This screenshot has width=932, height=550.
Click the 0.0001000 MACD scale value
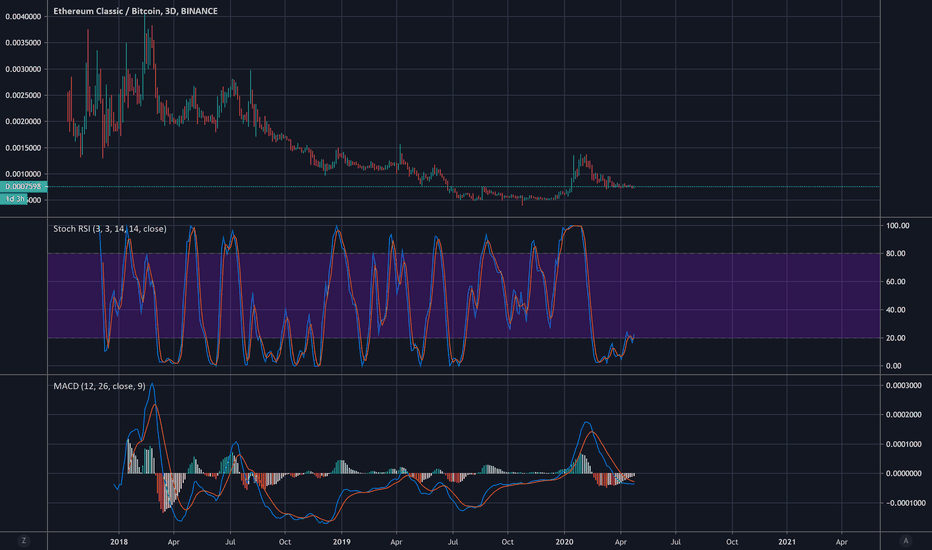pos(903,444)
